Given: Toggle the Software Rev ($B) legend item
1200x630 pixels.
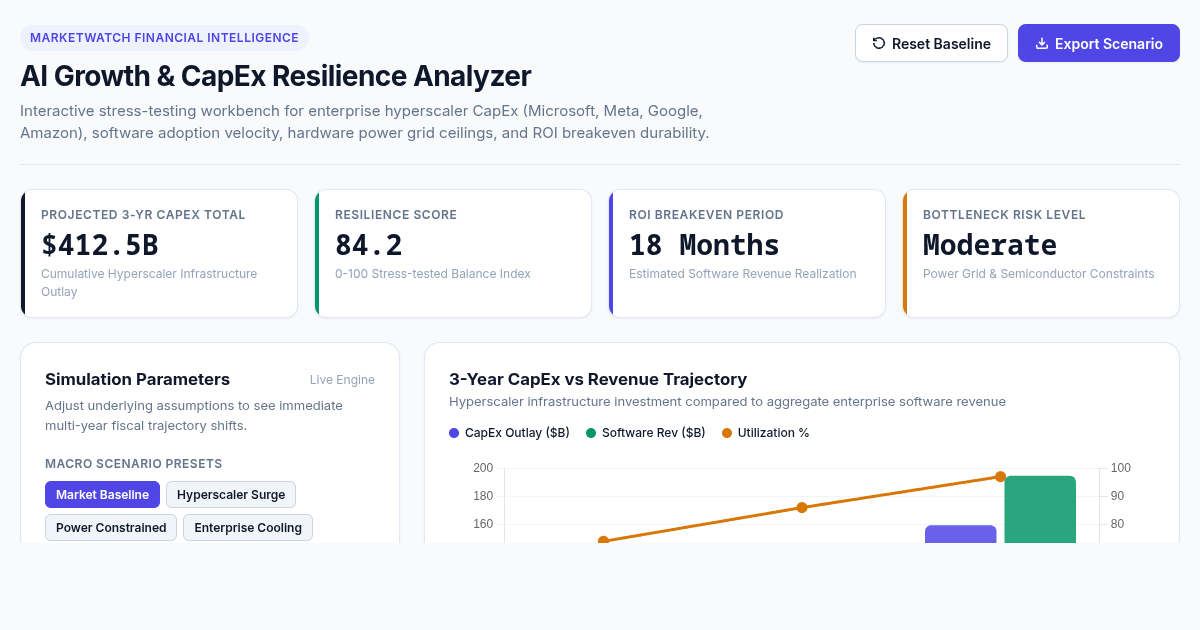Looking at the screenshot, I should [x=645, y=433].
